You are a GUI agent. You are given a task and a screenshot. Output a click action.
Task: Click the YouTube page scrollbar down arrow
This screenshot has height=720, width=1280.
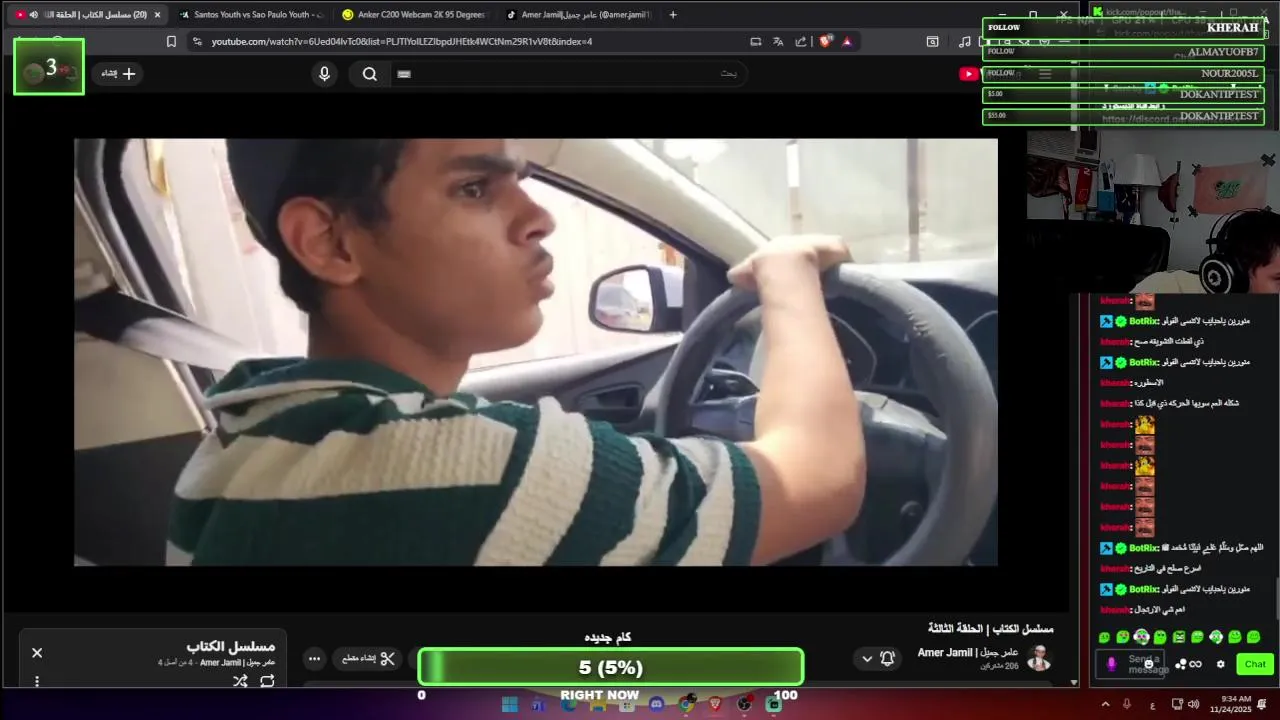click(1074, 682)
